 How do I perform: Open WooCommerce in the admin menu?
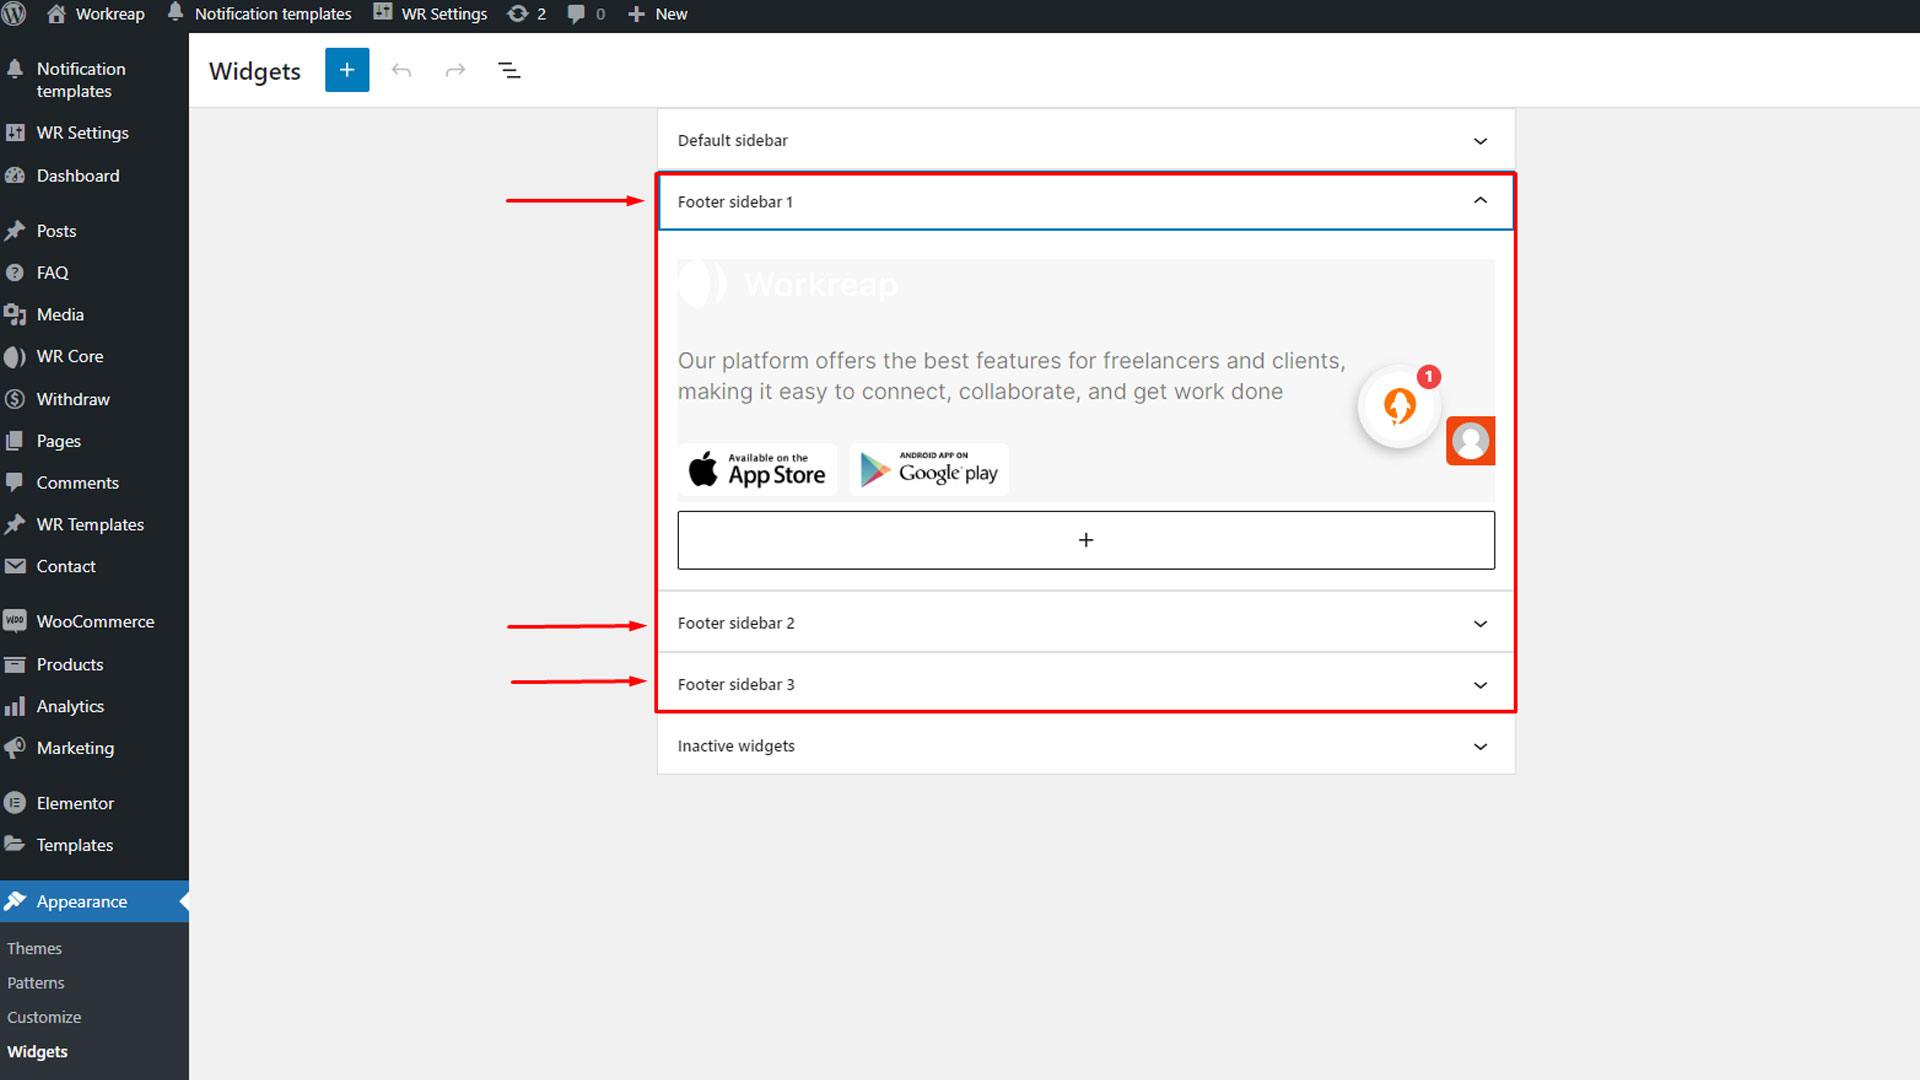(95, 621)
